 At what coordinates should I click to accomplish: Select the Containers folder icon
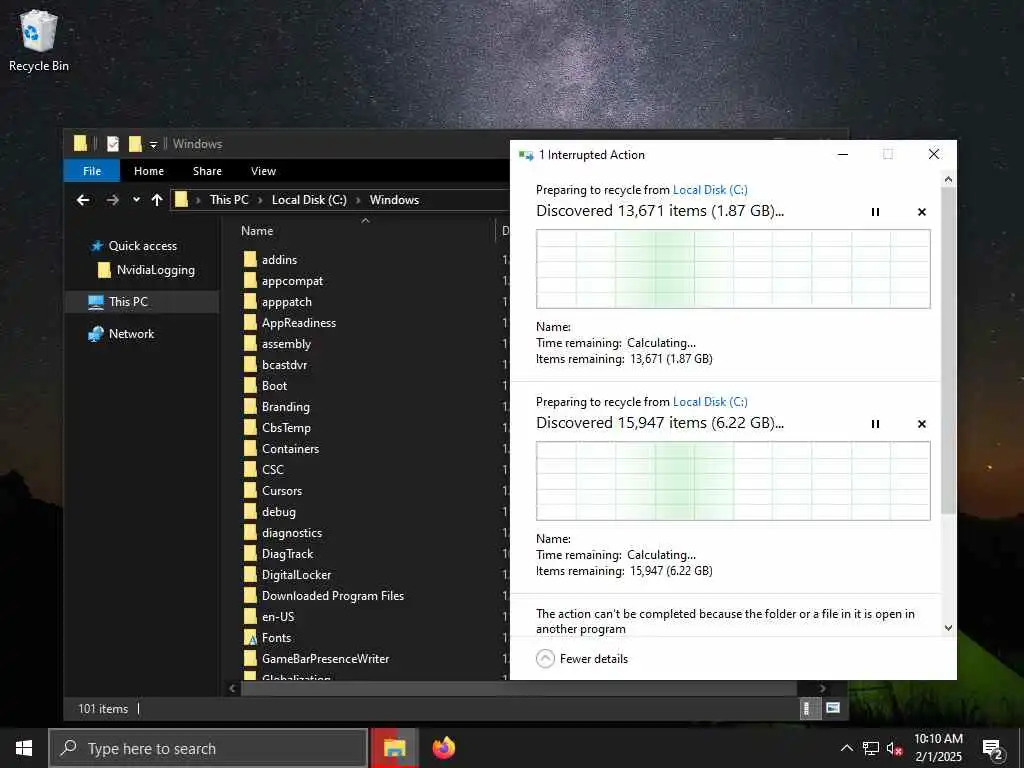coord(250,449)
